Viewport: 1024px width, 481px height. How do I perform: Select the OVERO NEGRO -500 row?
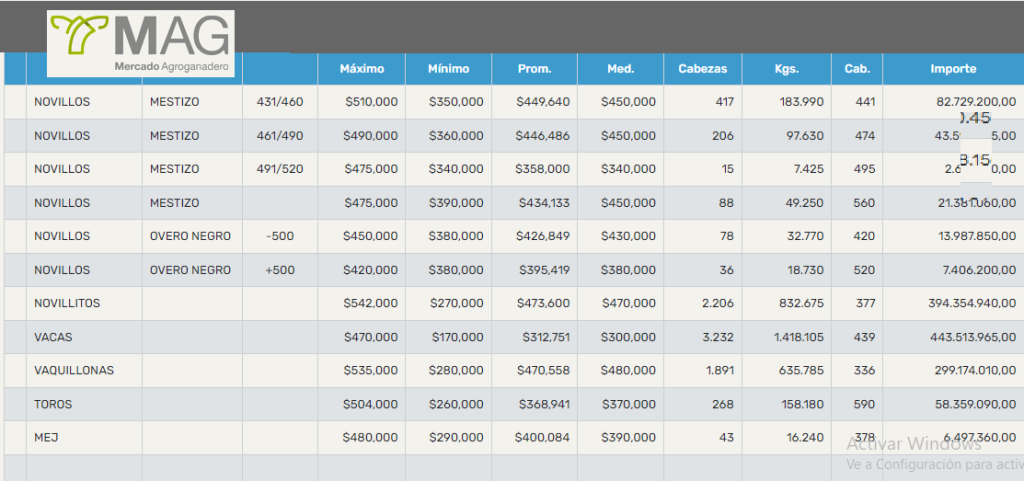[190, 236]
